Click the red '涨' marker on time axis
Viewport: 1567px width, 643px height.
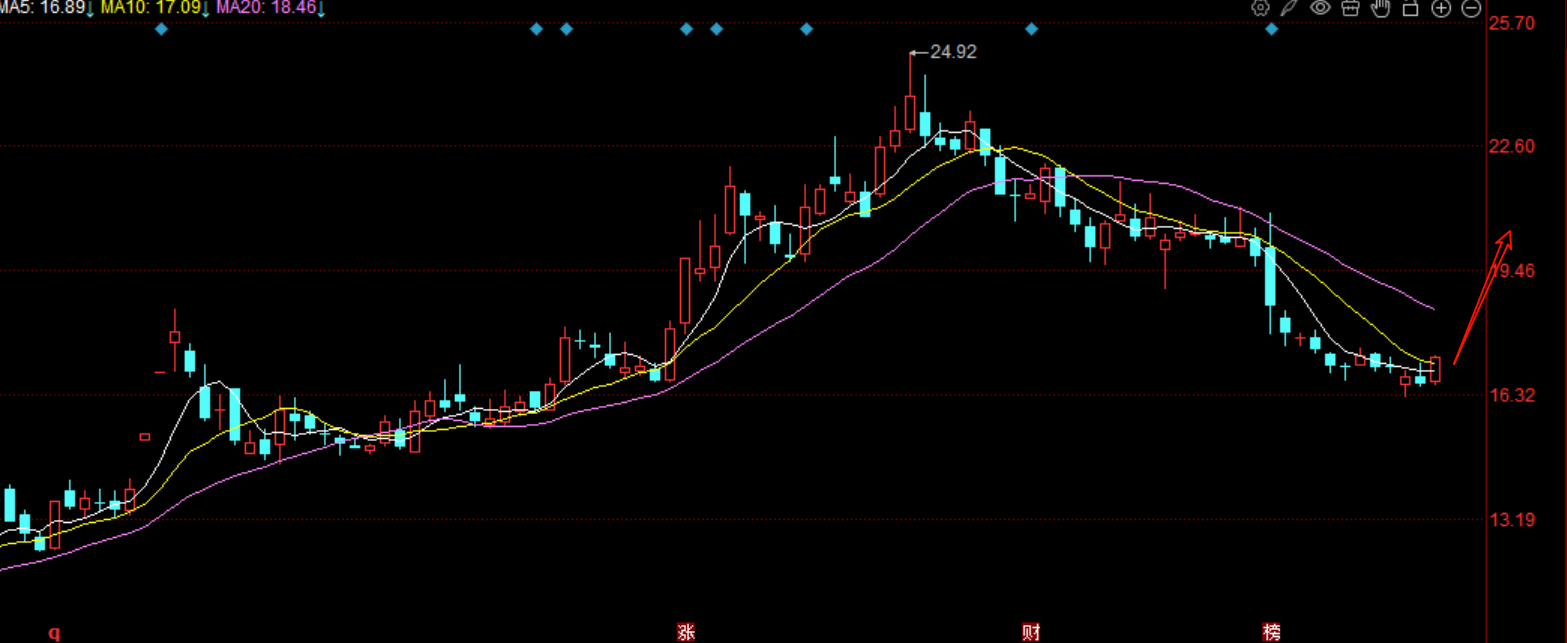point(686,632)
